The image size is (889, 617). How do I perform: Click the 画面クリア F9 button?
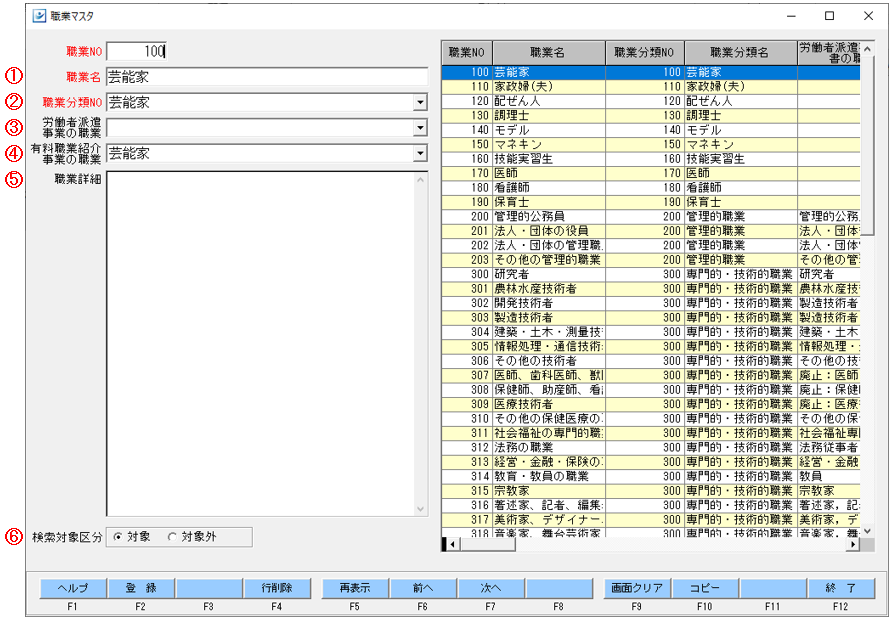point(637,588)
